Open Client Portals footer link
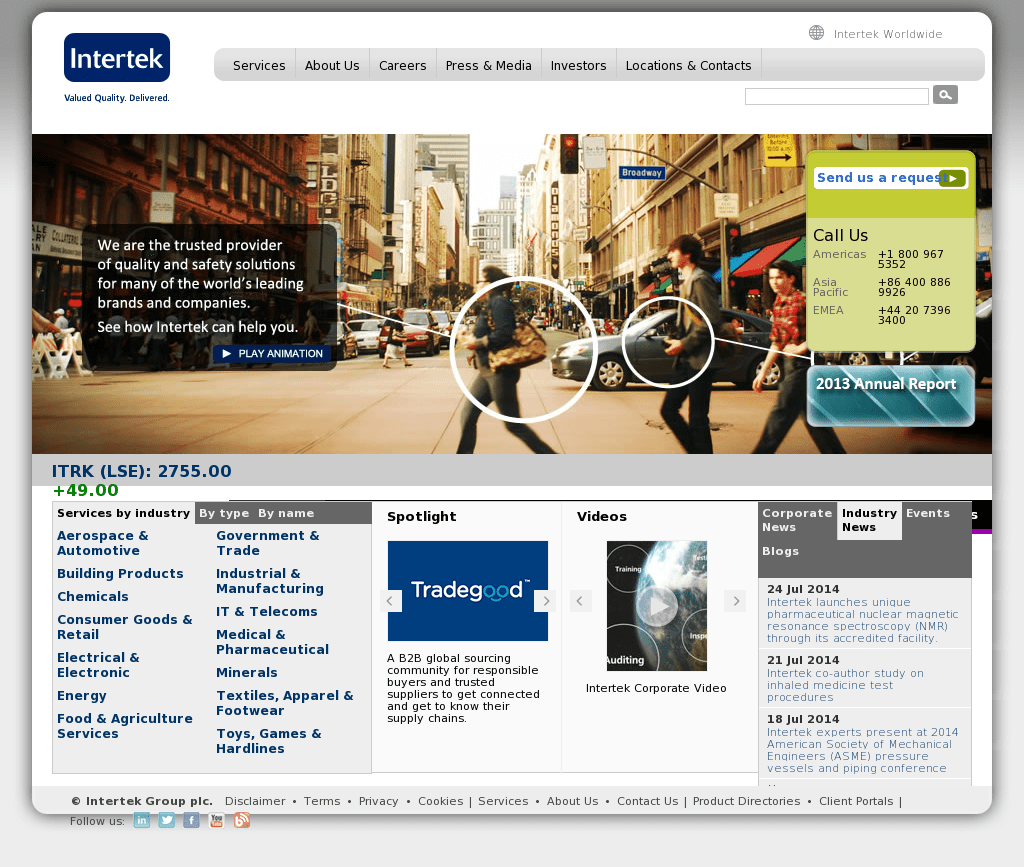 (856, 801)
